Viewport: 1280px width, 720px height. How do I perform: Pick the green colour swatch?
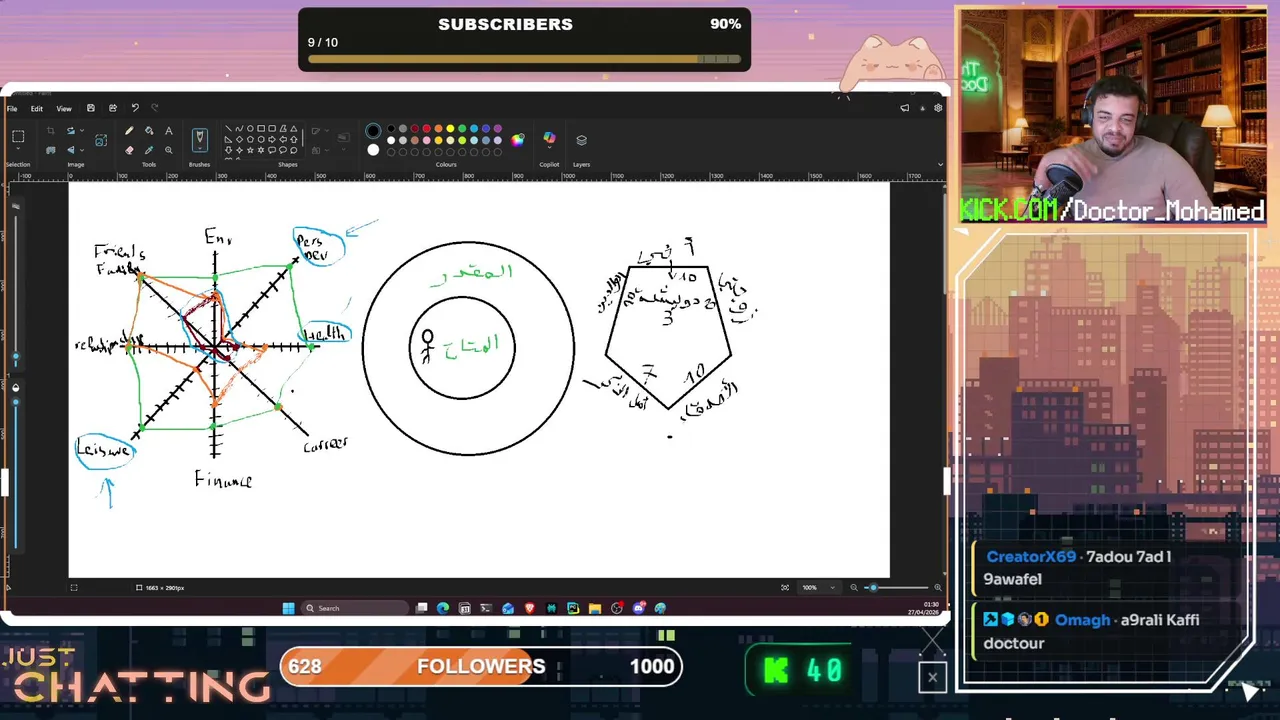click(x=462, y=128)
